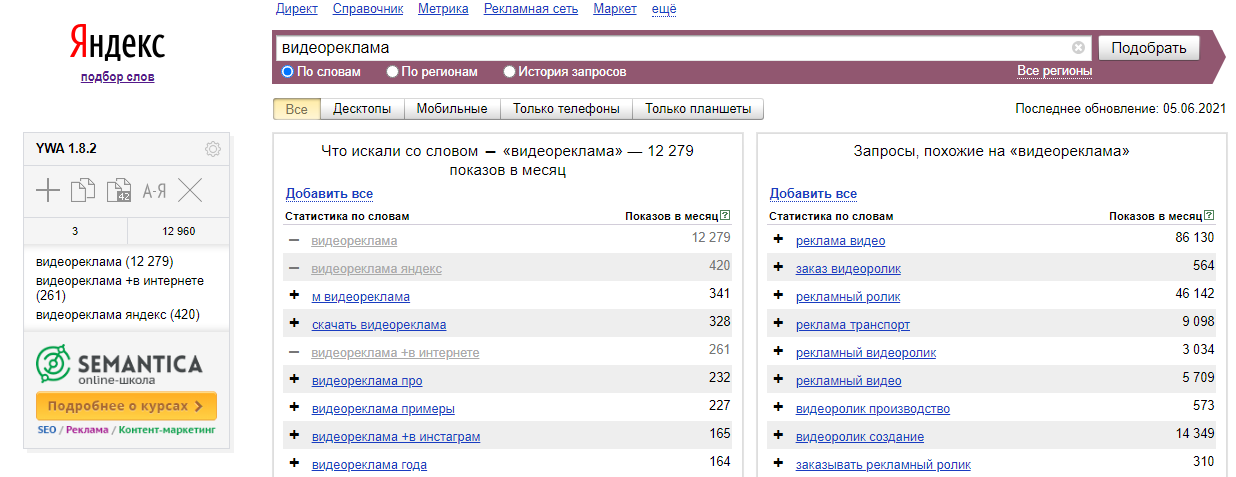The height and width of the screenshot is (477, 1236).
Task: Add 'скачать видеореклама' with its plus icon
Action: [x=294, y=323]
